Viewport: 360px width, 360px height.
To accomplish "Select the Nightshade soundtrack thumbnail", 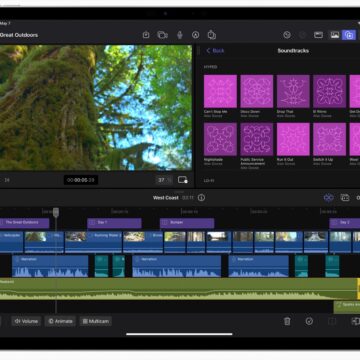I will [220, 139].
